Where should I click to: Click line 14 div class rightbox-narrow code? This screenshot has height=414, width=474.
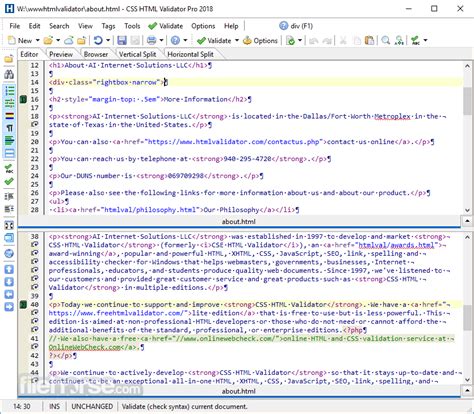107,82
